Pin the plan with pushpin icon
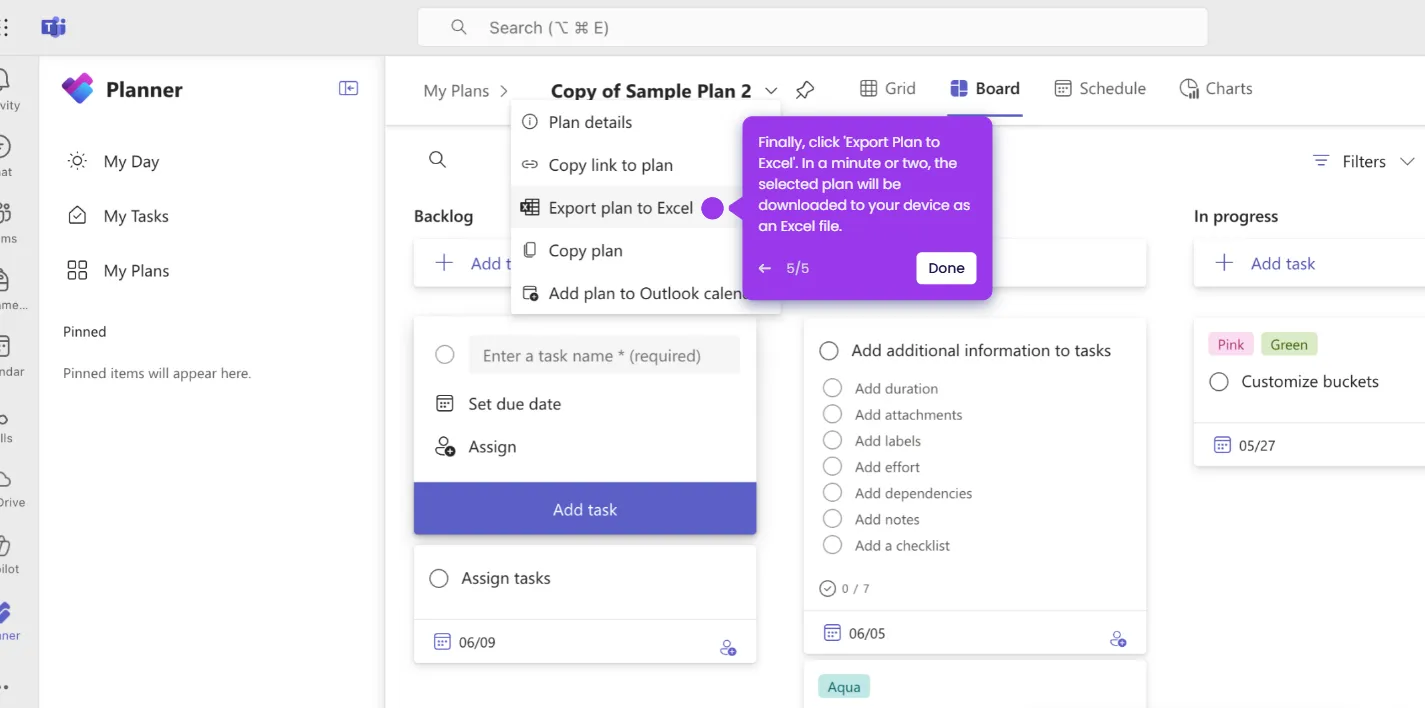The width and height of the screenshot is (1425, 708). point(805,90)
